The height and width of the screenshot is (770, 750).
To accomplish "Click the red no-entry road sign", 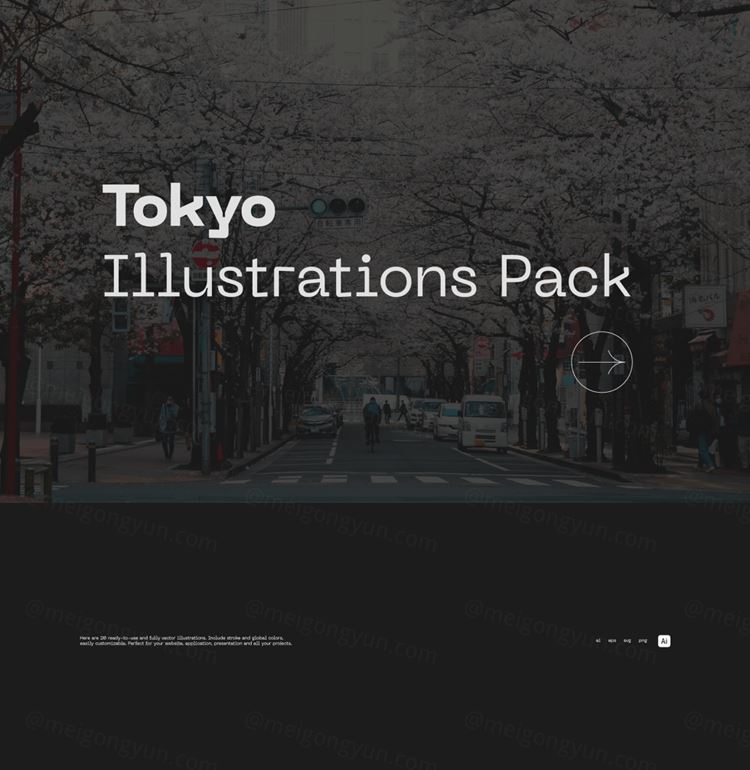I will pos(206,253).
